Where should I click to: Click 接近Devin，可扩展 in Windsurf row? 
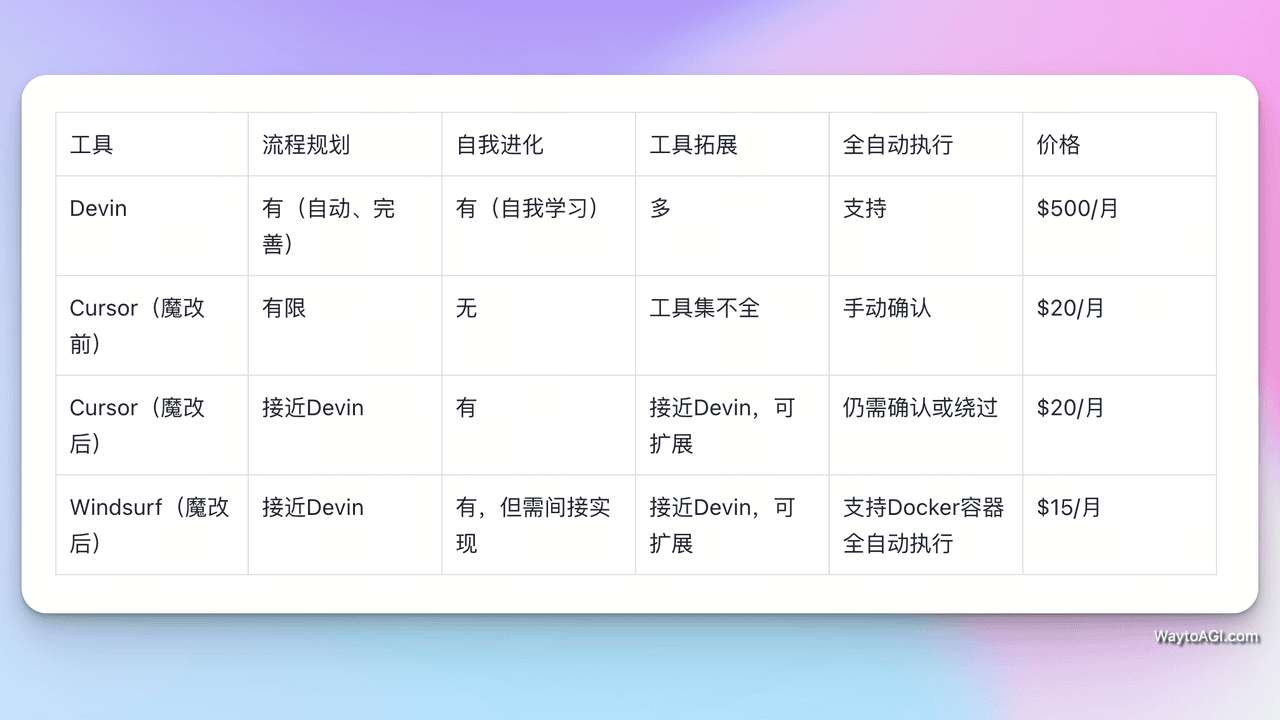733,525
